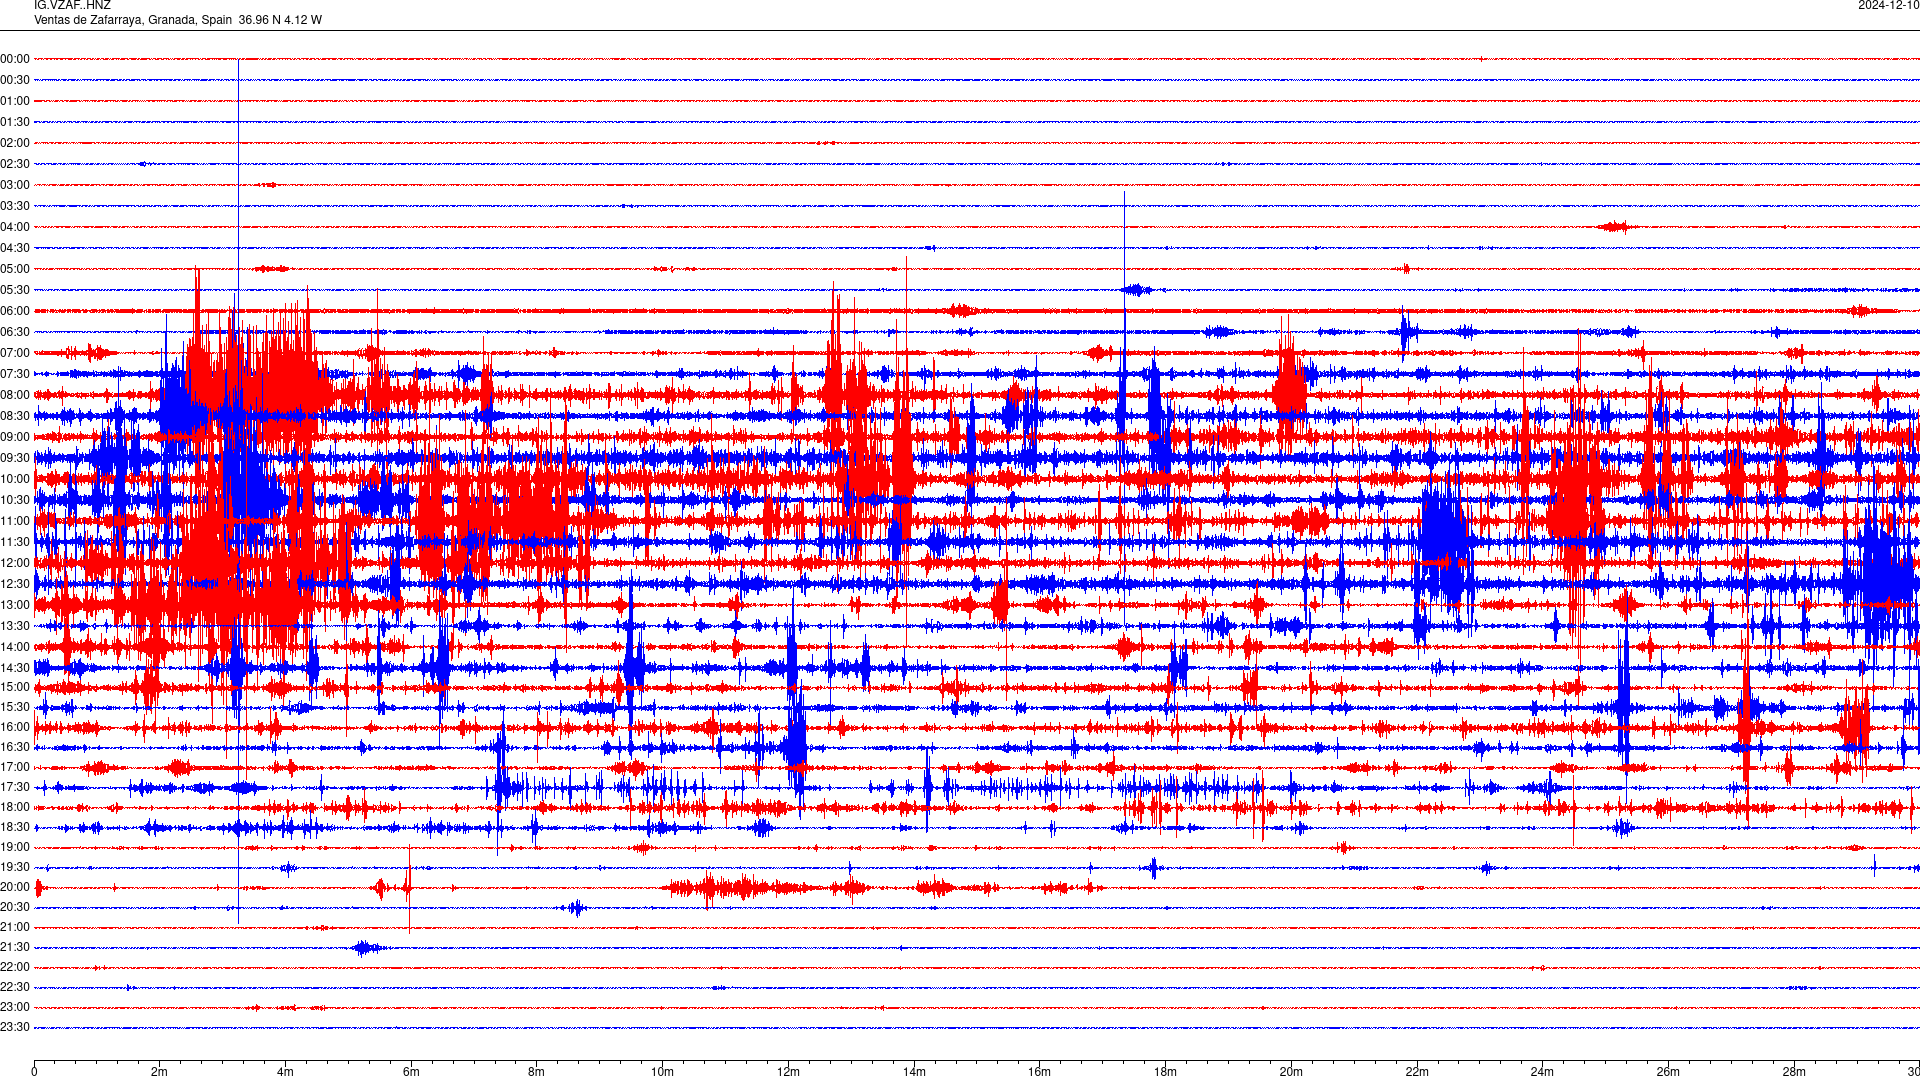
Task: Select the 14:30 time label
Action: 15,668
